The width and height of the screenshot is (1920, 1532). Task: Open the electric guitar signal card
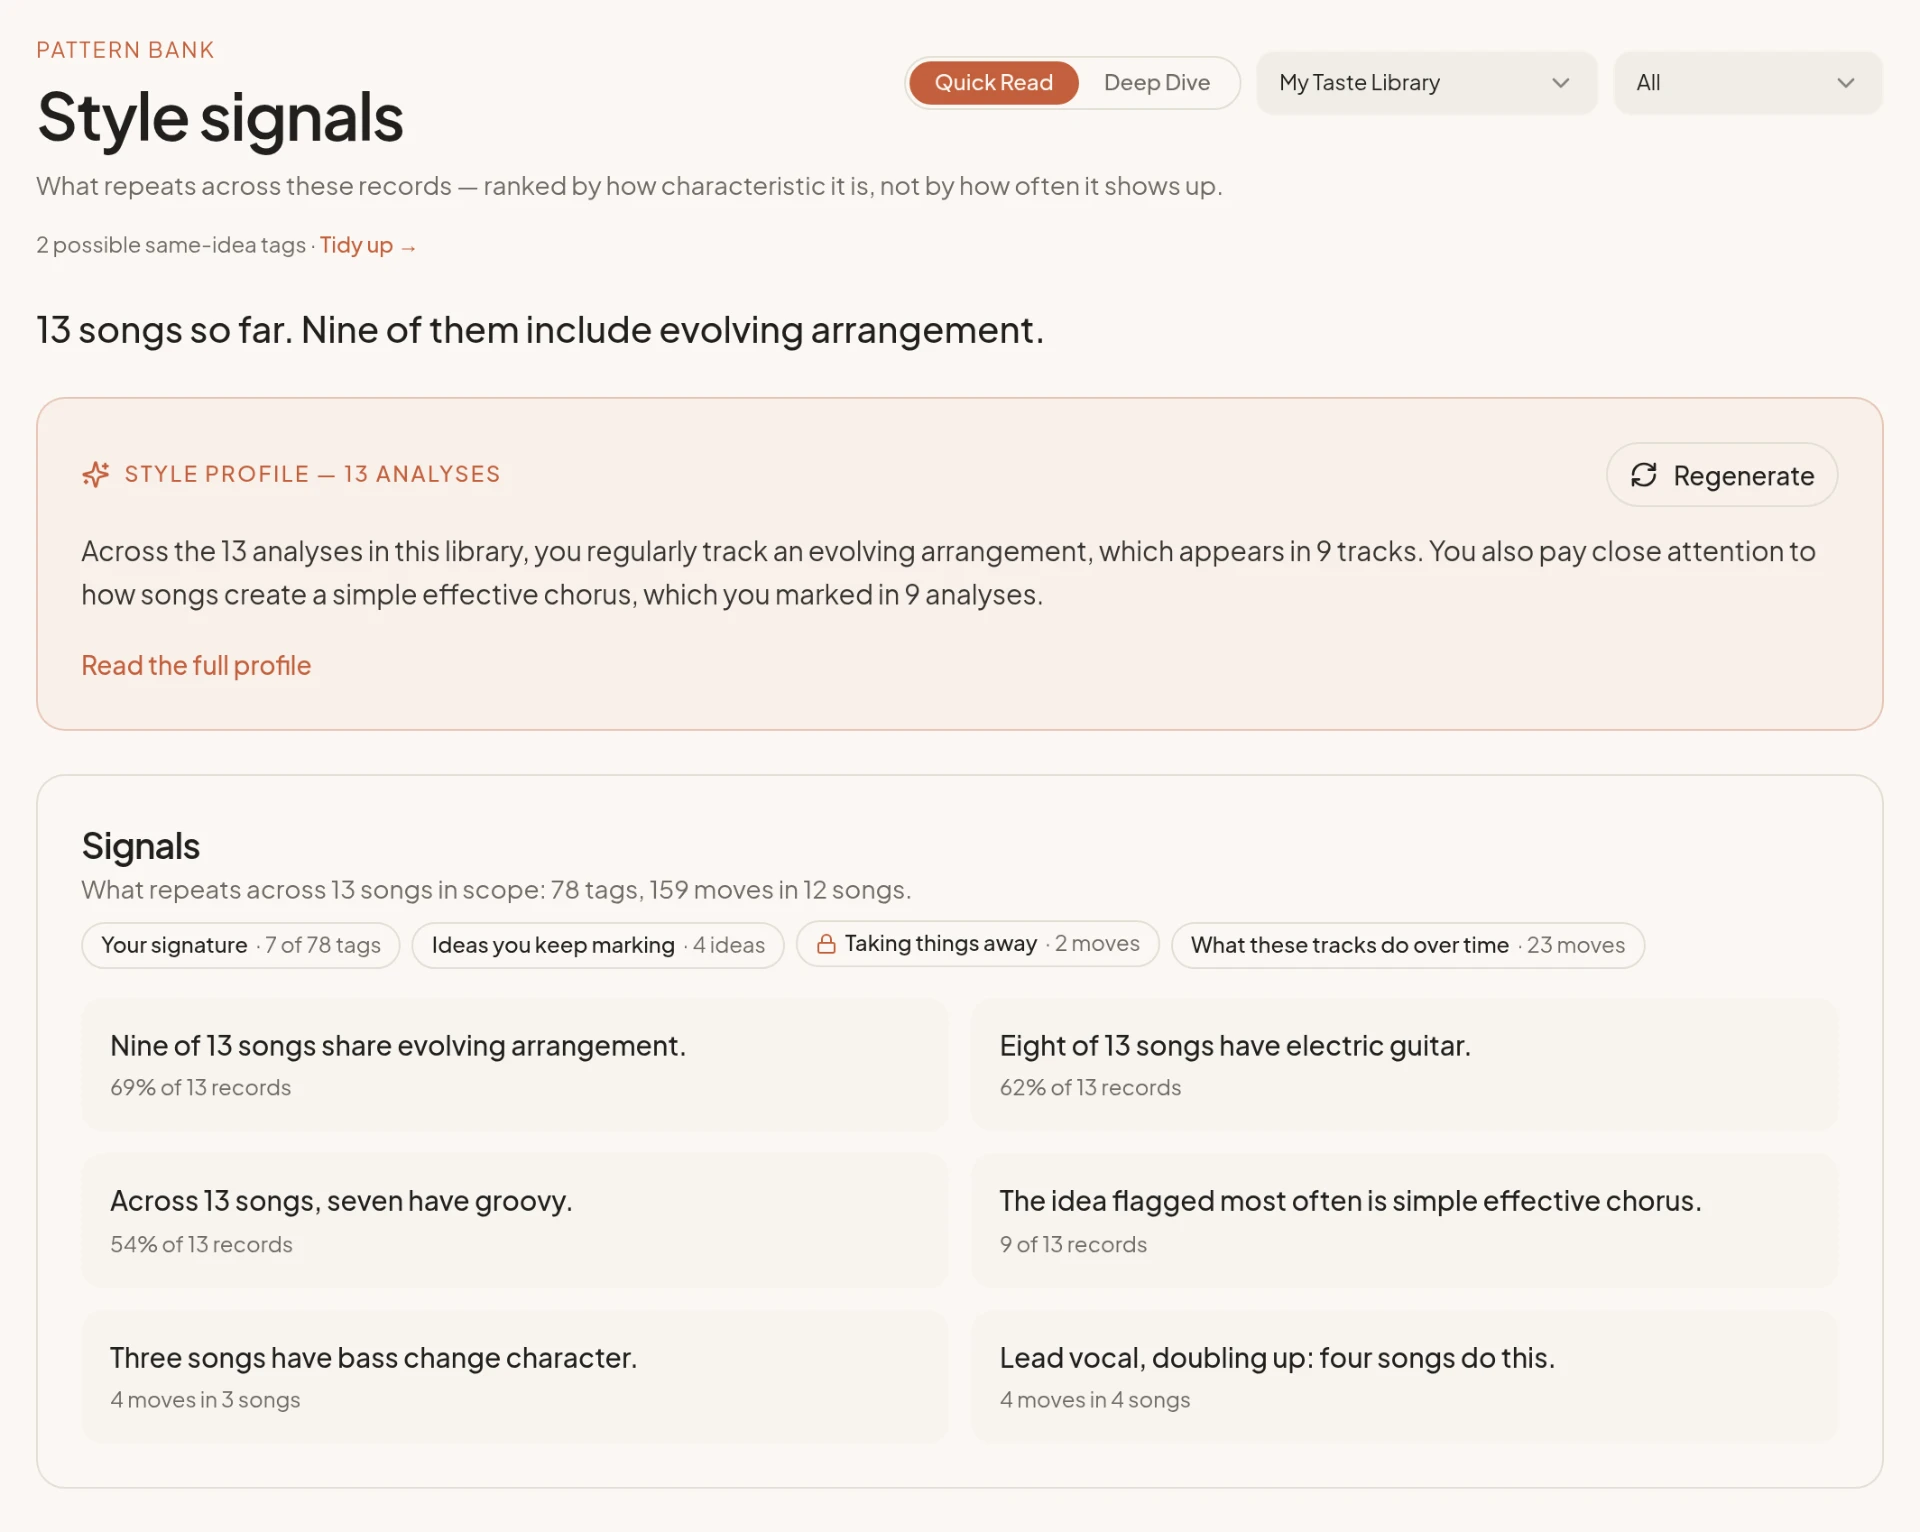pyautogui.click(x=1404, y=1065)
